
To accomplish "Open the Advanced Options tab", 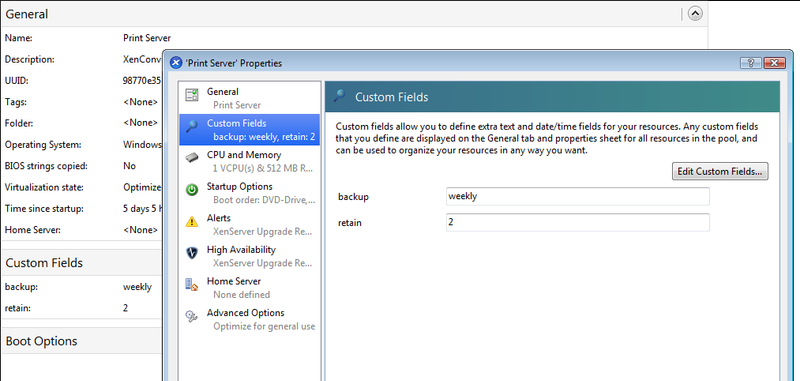I will pos(249,319).
